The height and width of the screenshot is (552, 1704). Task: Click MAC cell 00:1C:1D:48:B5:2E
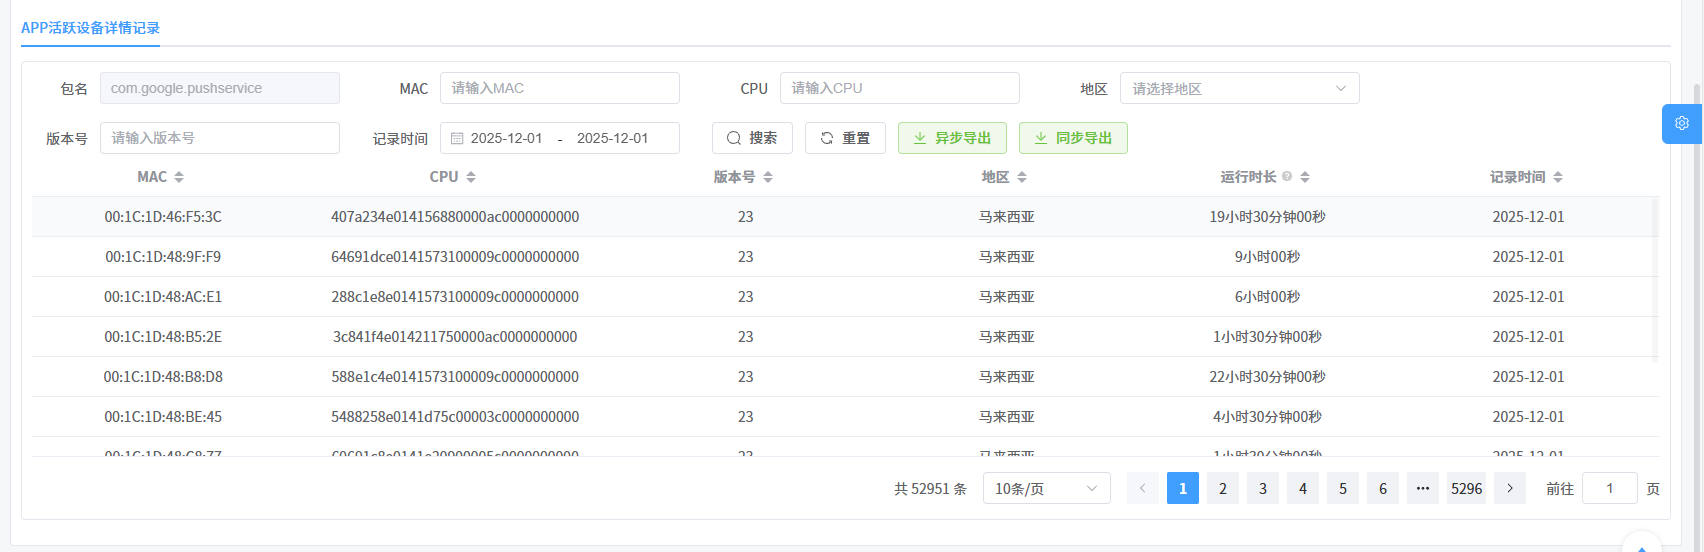(163, 337)
